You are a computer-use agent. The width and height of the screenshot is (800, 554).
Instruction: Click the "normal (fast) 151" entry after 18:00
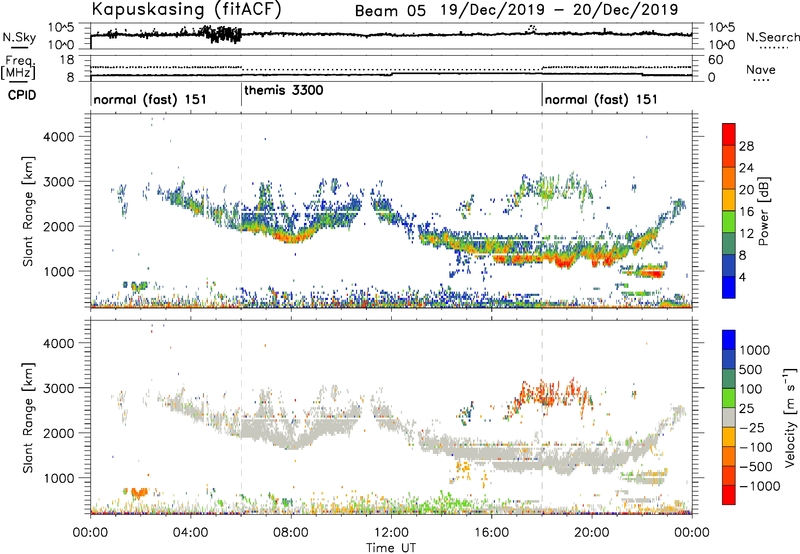point(601,99)
